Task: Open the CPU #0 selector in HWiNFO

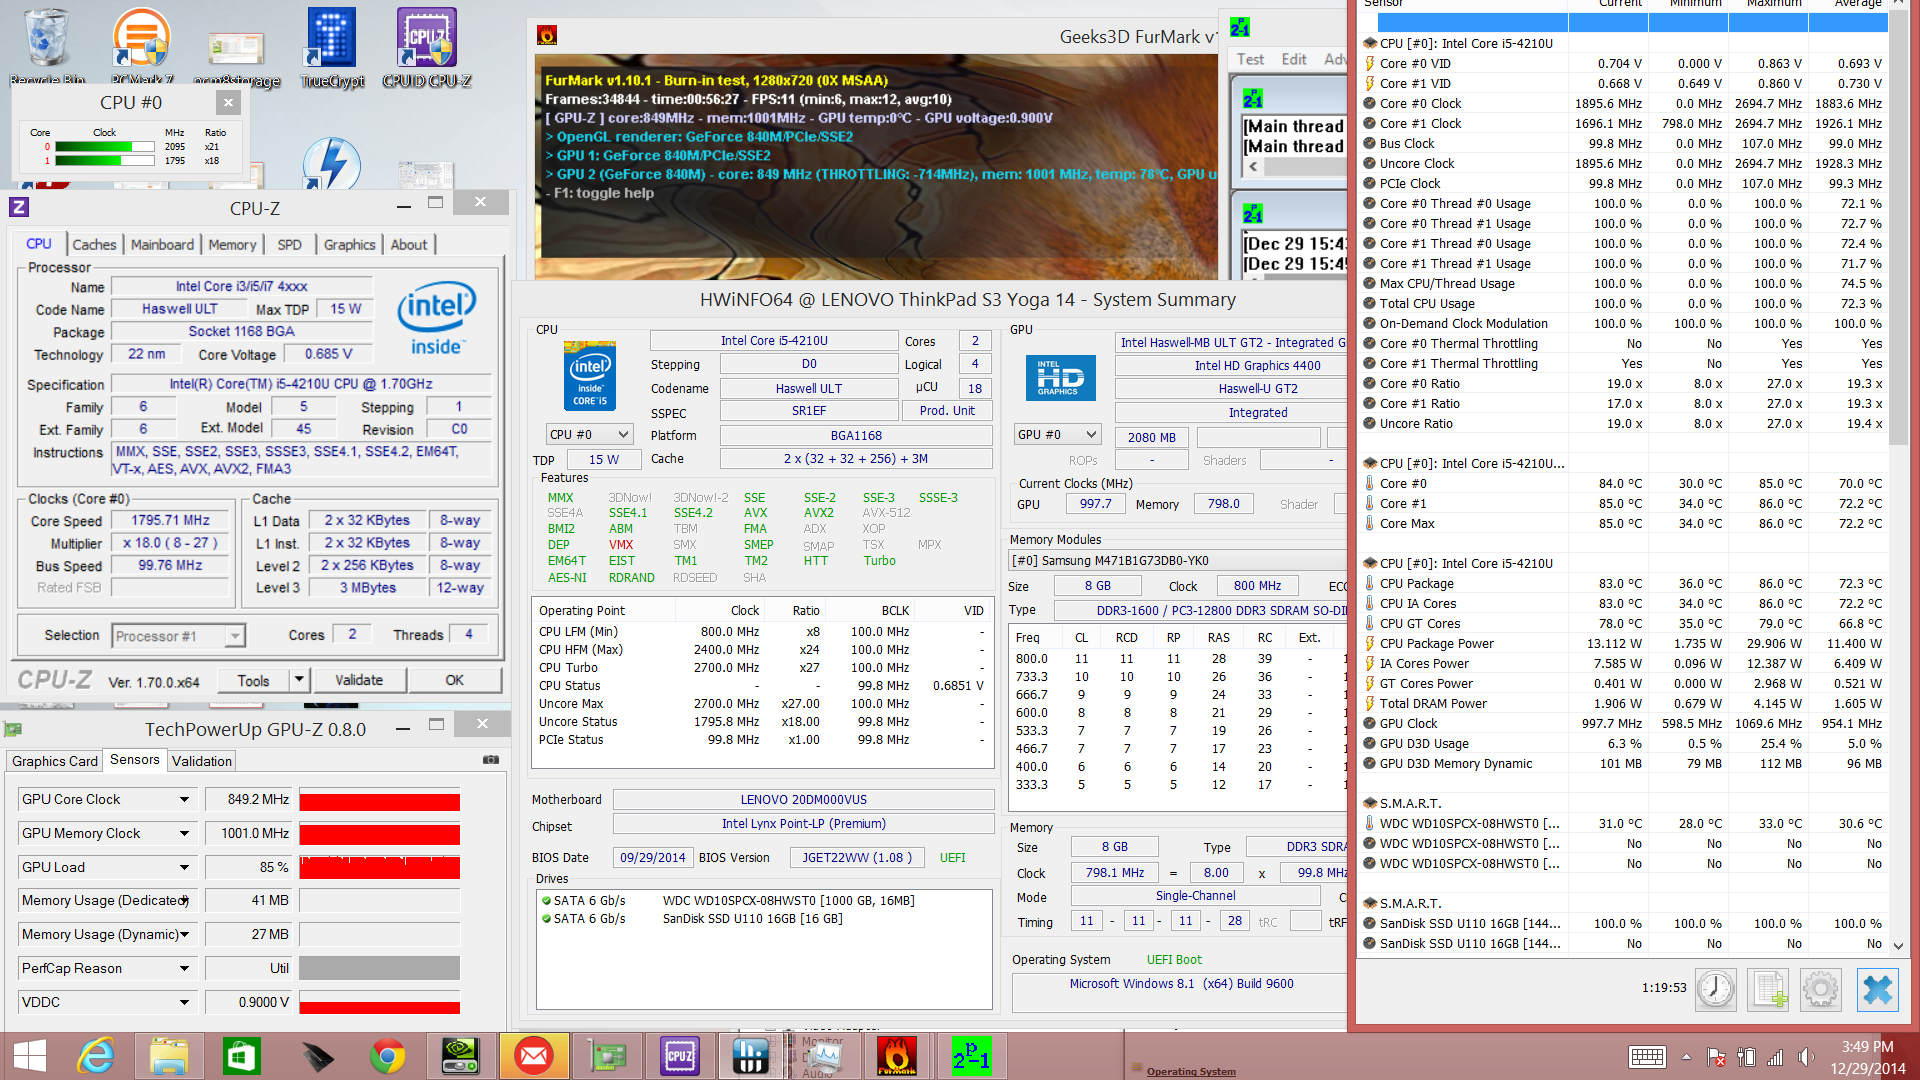Action: pyautogui.click(x=590, y=435)
